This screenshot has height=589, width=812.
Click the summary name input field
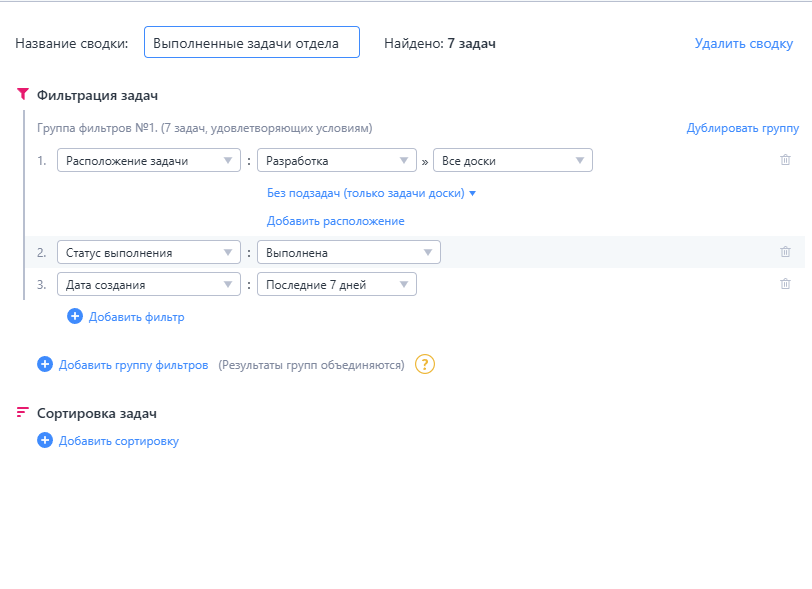point(251,42)
